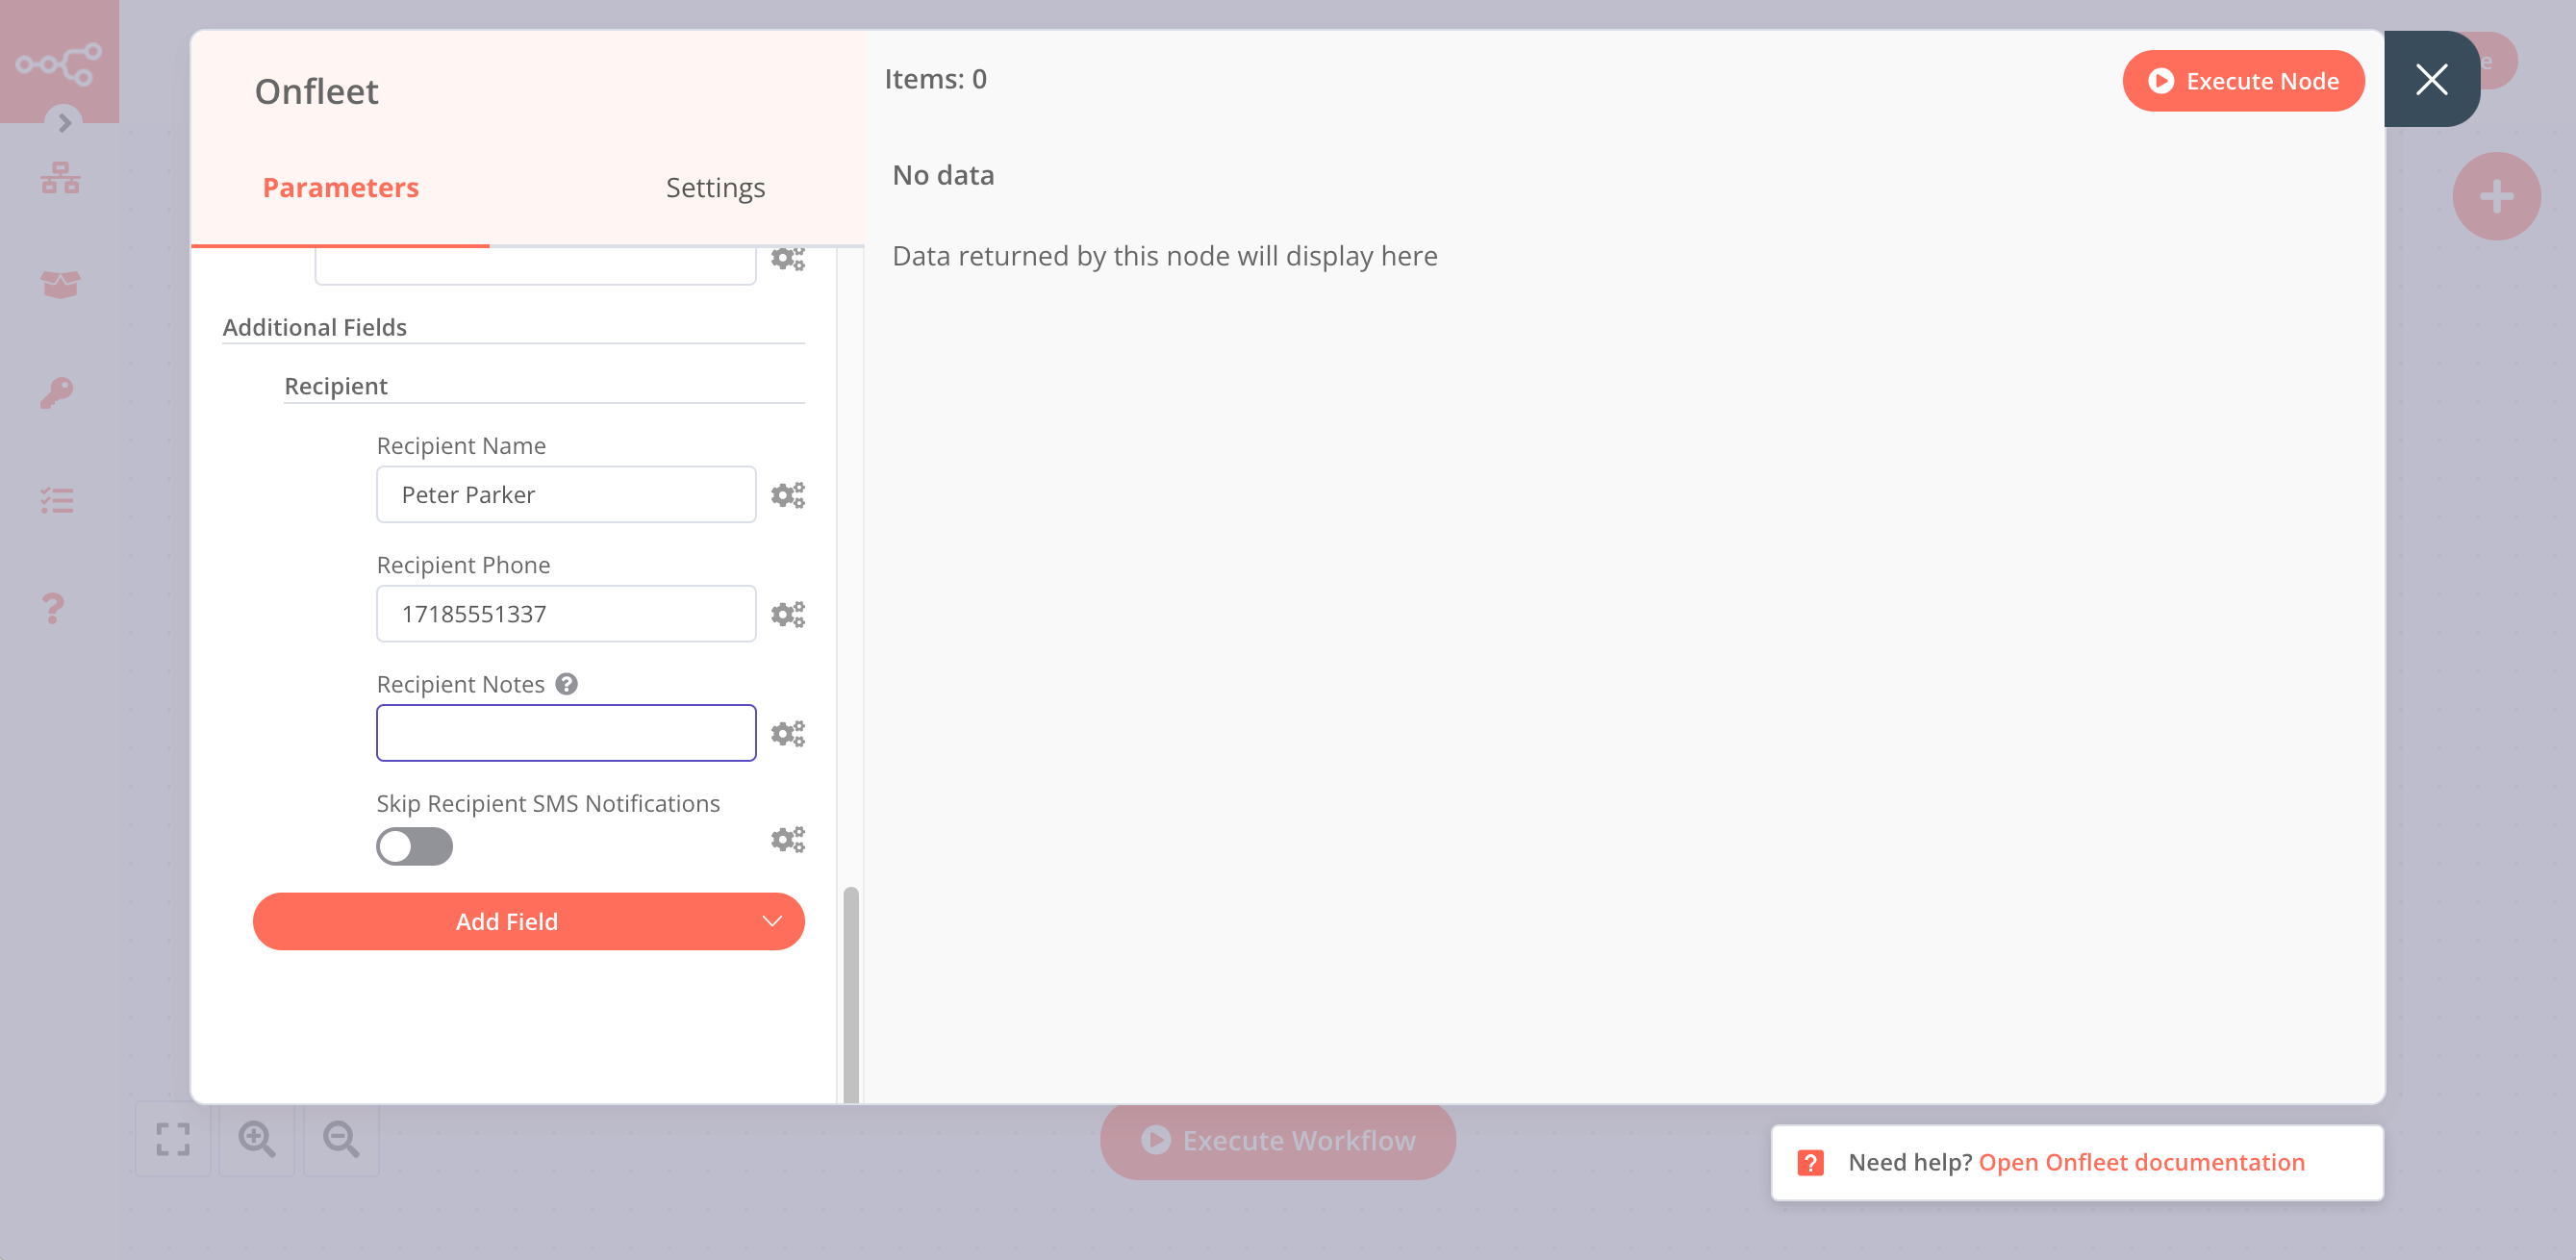The image size is (2576, 1260).
Task: Open the Help question mark sidebar icon
Action: 53,608
